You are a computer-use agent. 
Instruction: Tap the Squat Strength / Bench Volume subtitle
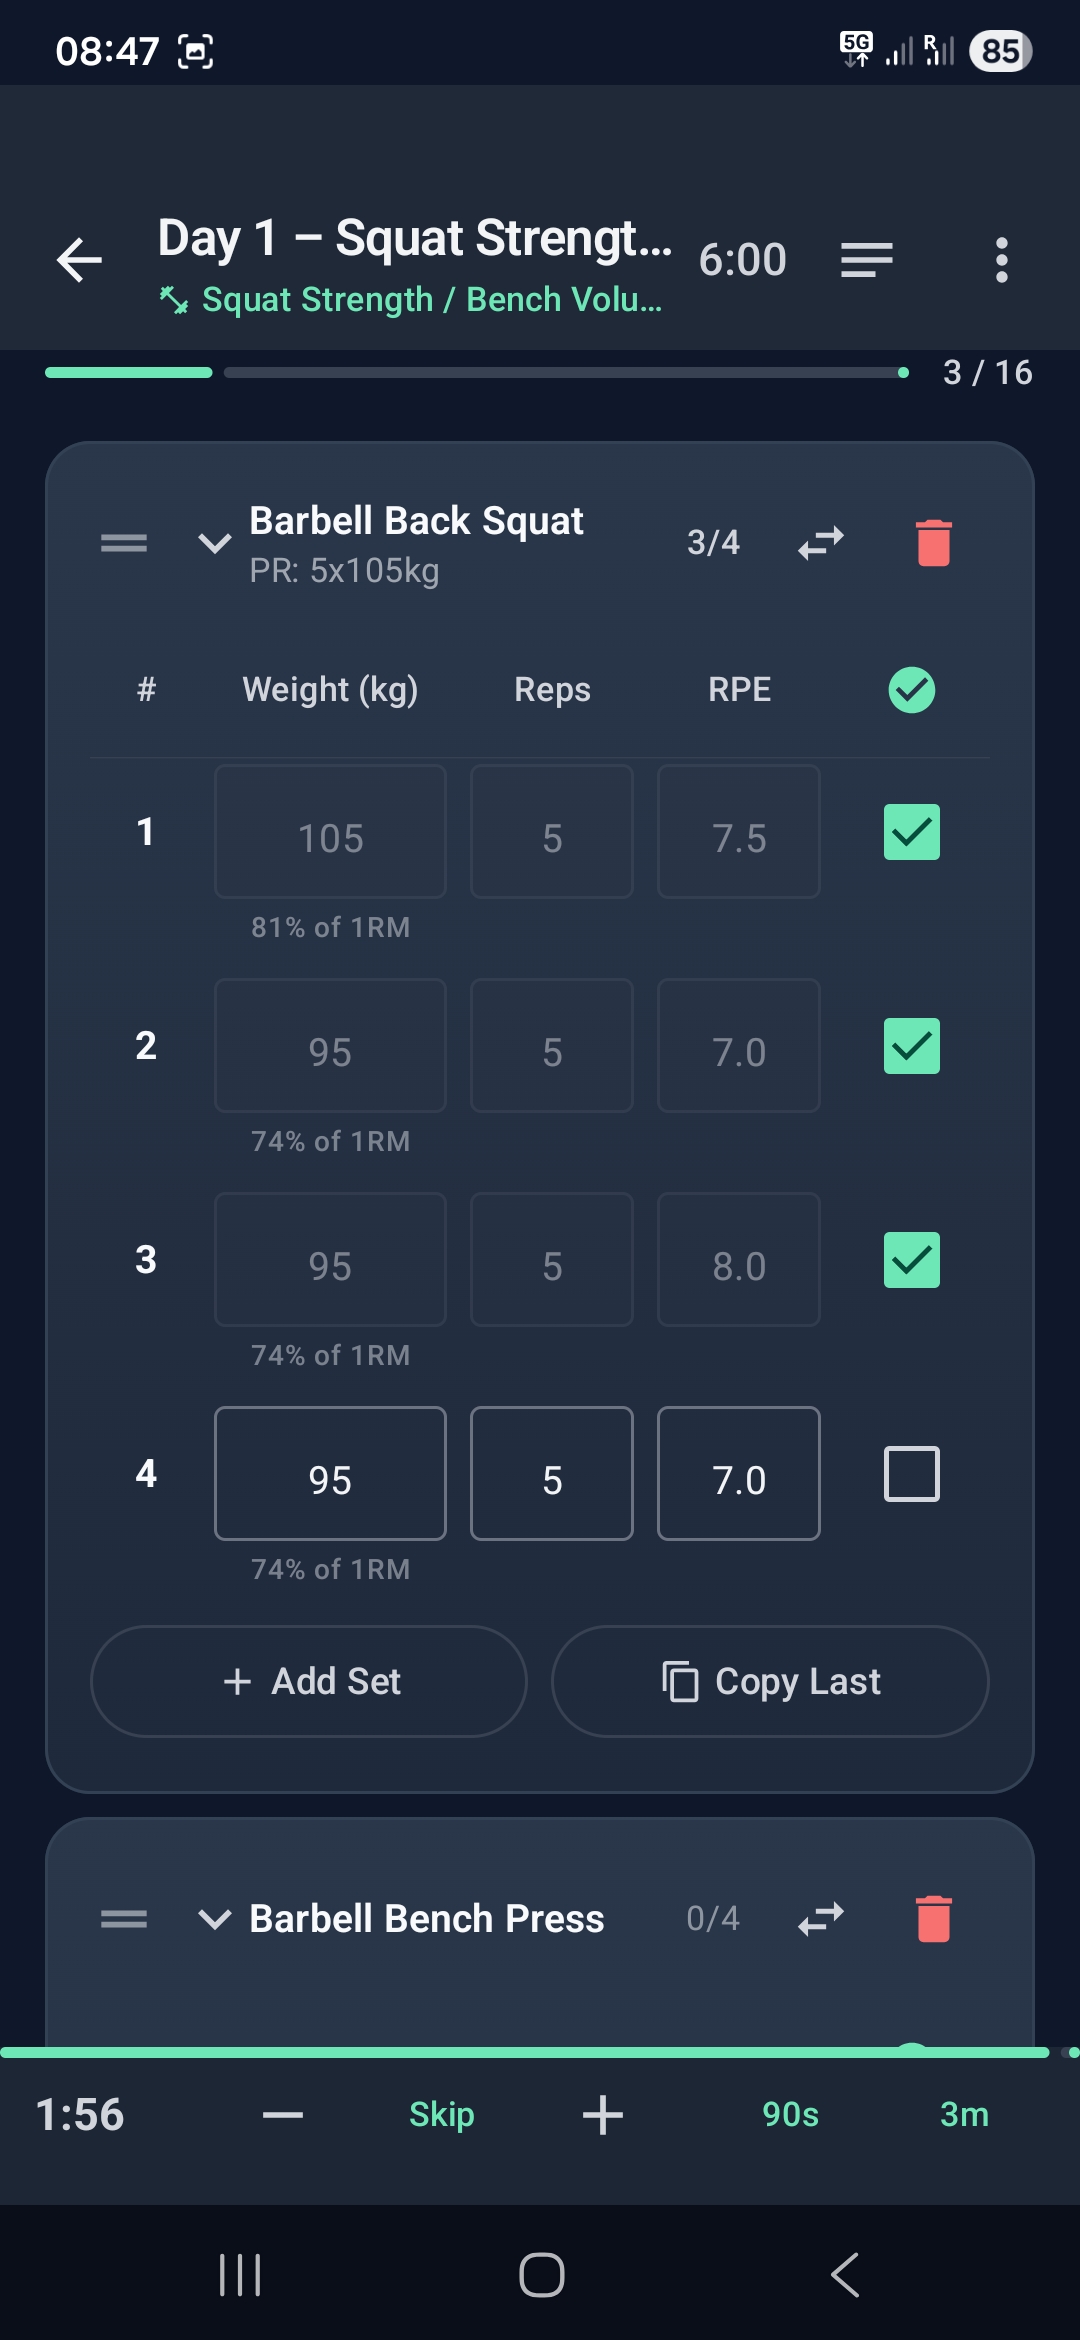click(x=412, y=298)
